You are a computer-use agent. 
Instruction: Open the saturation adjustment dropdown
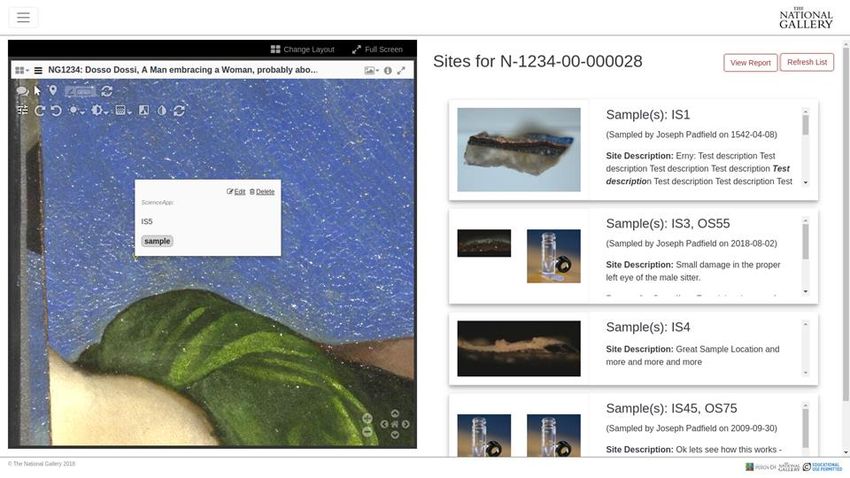[123, 111]
